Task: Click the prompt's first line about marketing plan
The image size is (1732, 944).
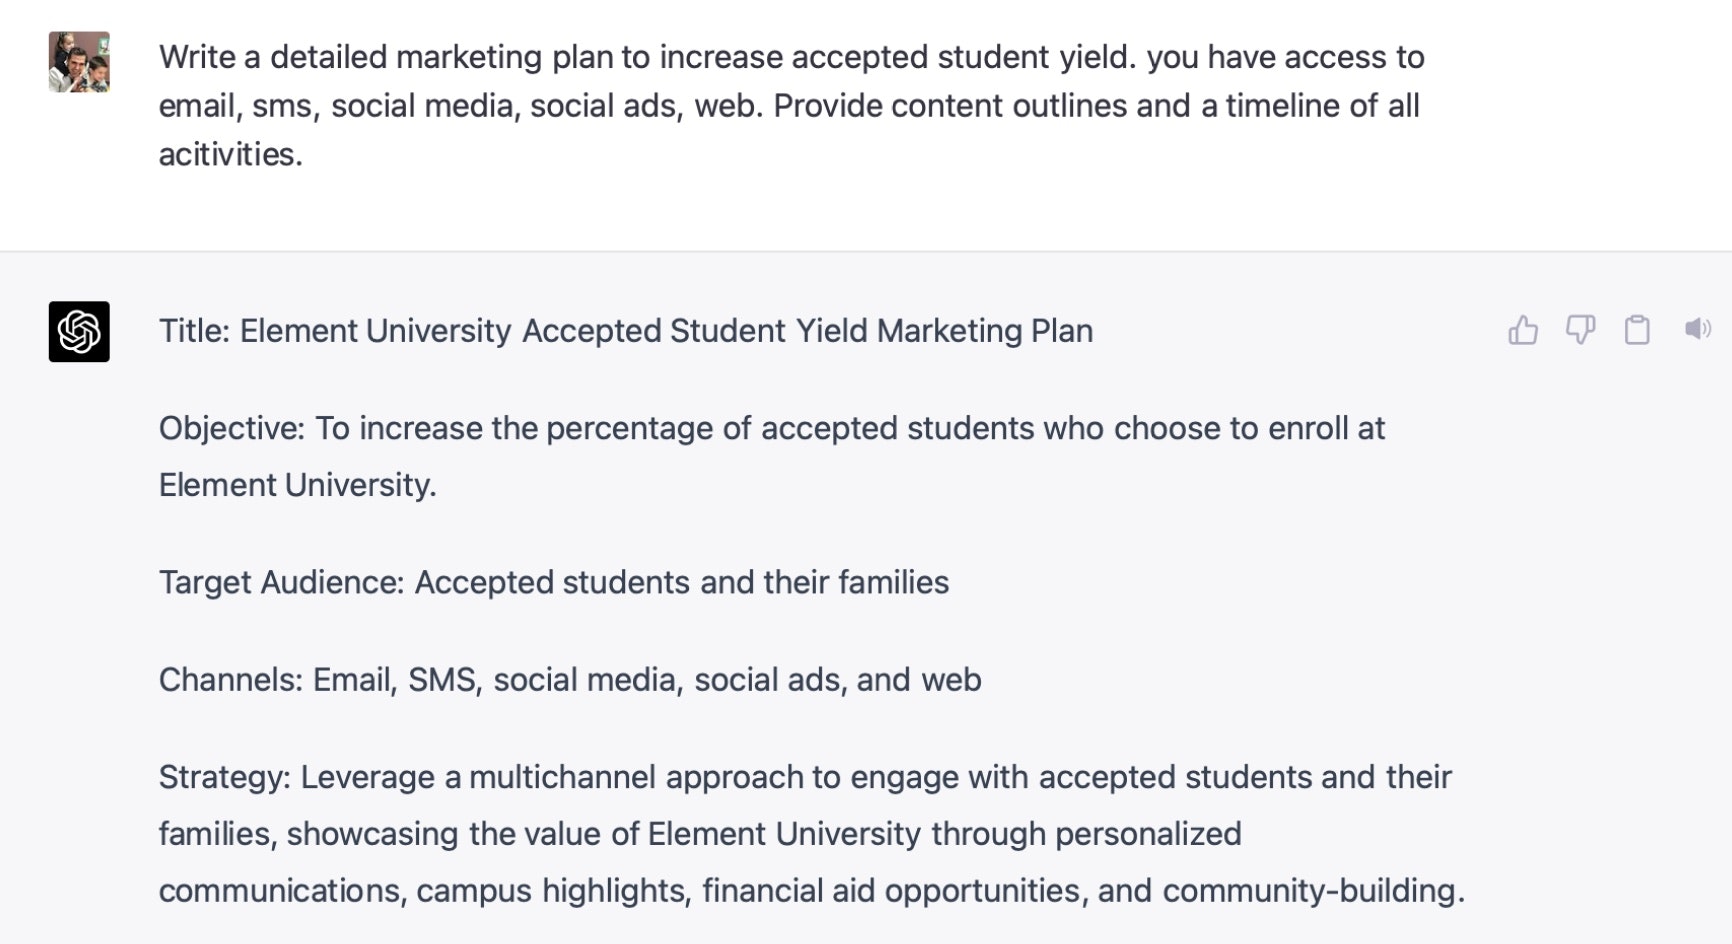Action: pos(790,57)
